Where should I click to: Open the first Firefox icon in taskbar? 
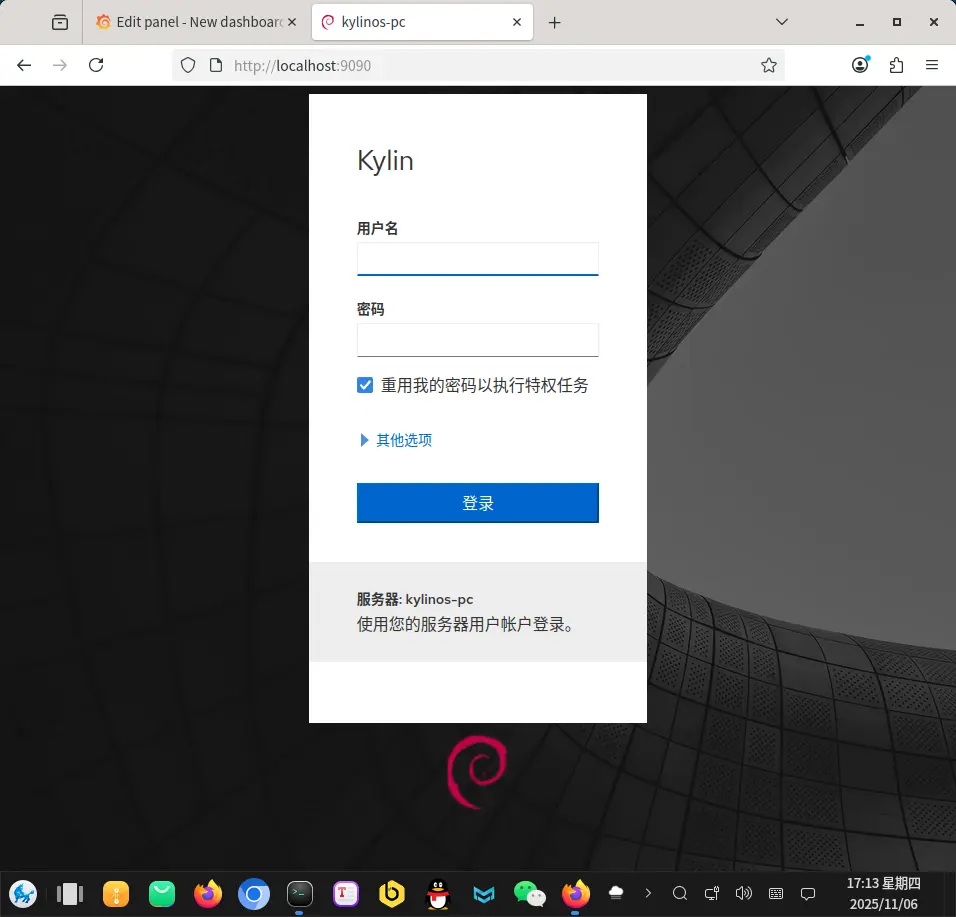pos(208,894)
